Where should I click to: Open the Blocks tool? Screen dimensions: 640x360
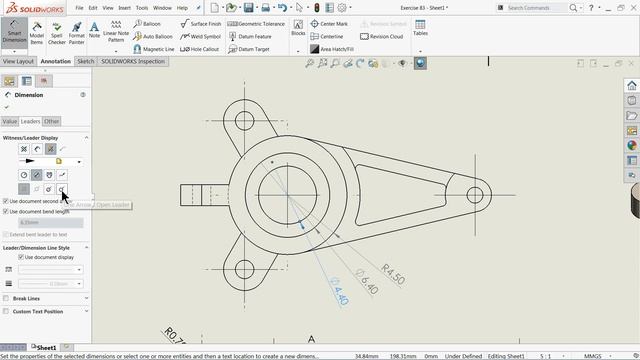298,28
